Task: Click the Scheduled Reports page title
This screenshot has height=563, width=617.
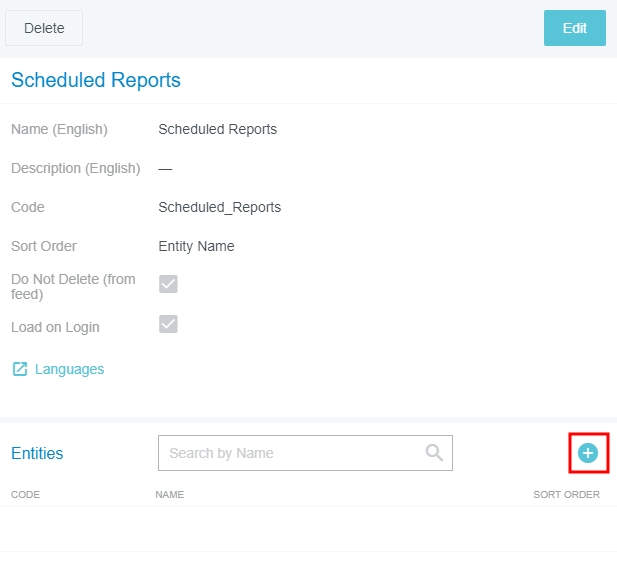Action: click(96, 81)
